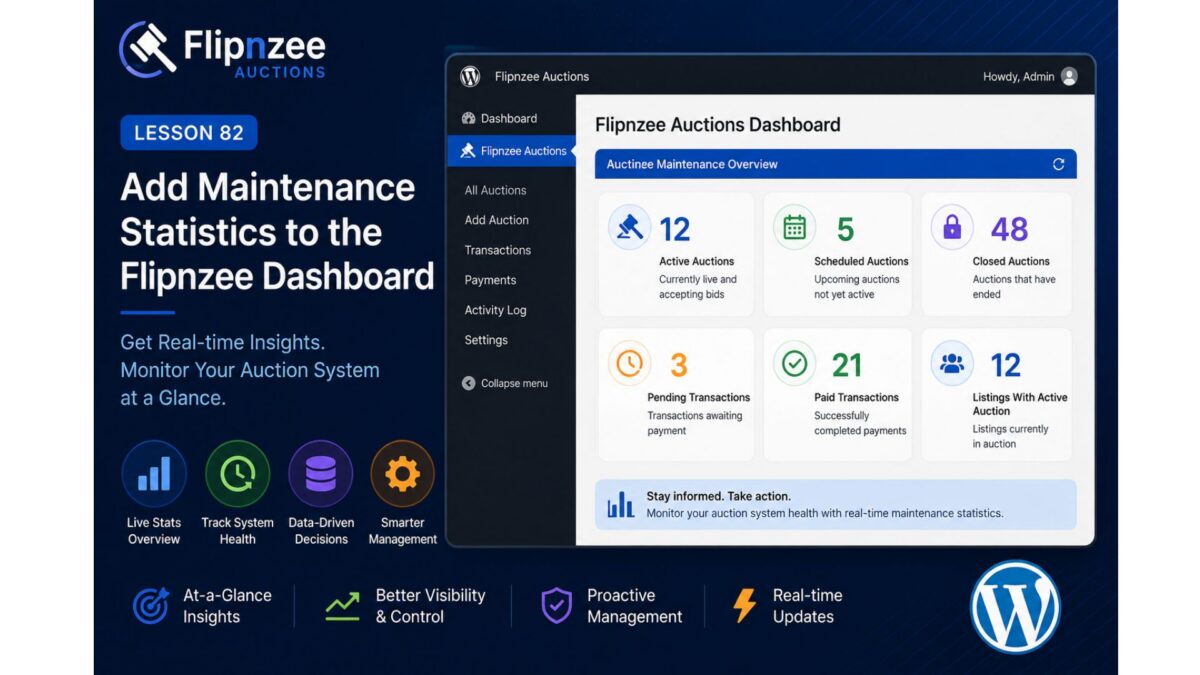Click the Smarter Management gear icon
This screenshot has height=675, width=1200.
pos(403,473)
